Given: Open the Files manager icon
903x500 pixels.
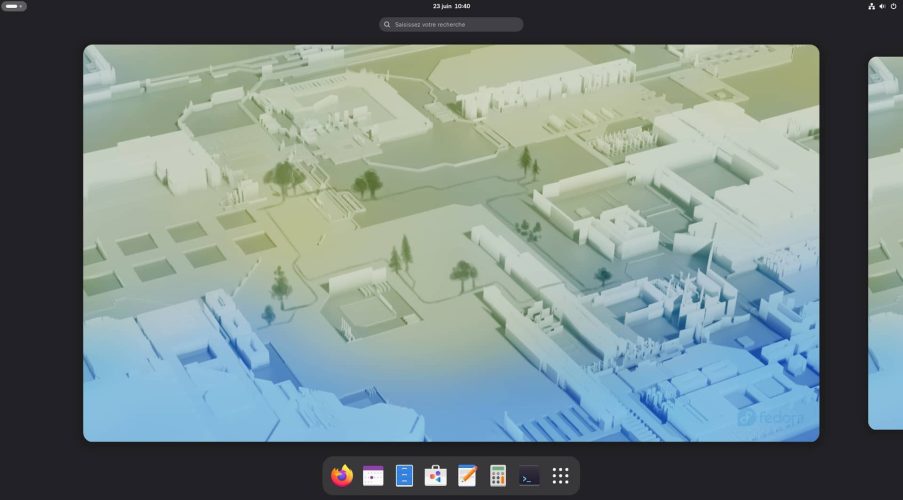Looking at the screenshot, I should click(x=404, y=476).
